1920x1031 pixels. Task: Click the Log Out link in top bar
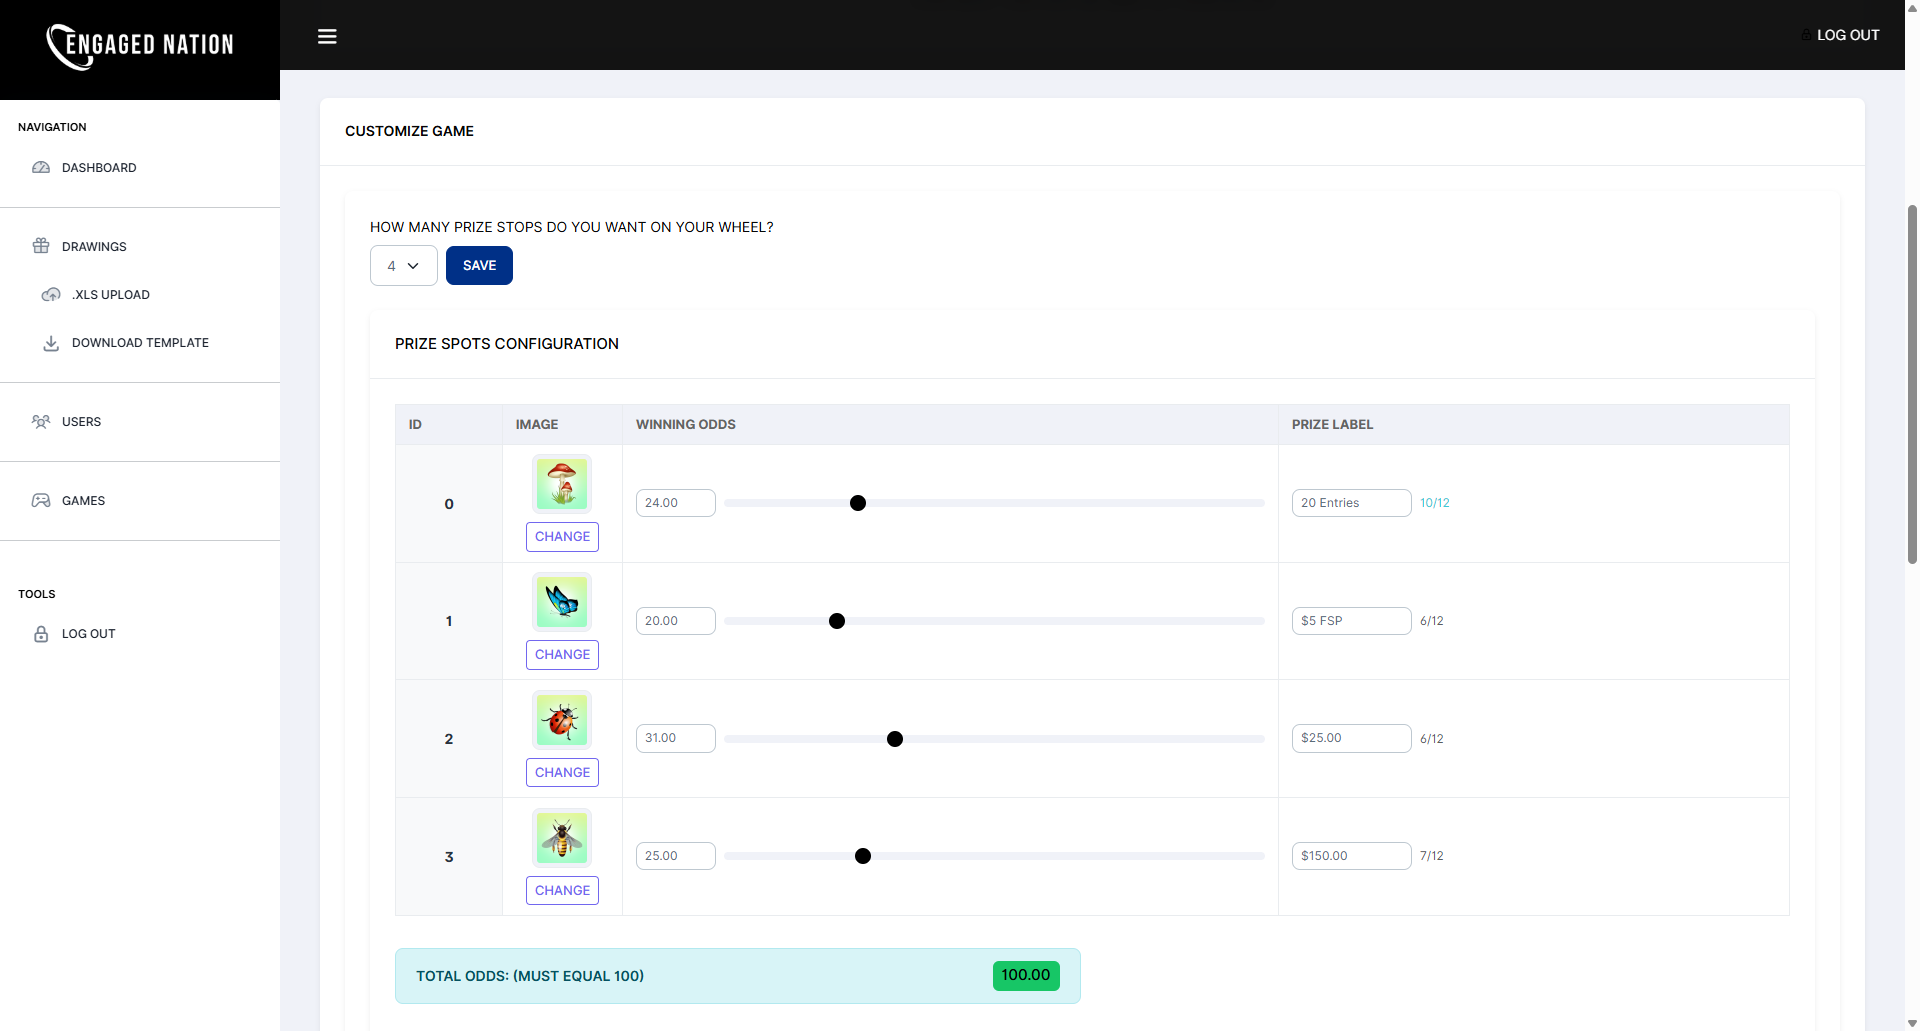pyautogui.click(x=1848, y=35)
